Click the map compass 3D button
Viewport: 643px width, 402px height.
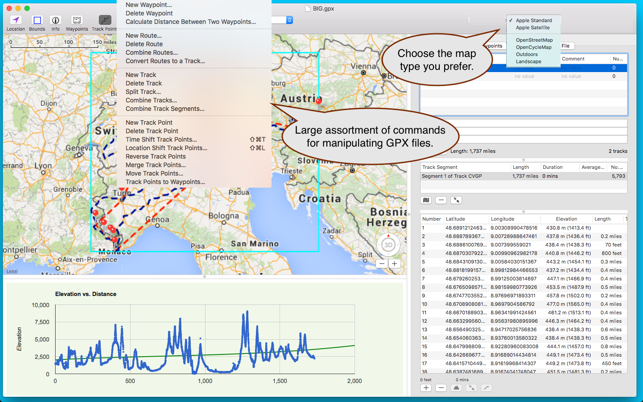(388, 244)
